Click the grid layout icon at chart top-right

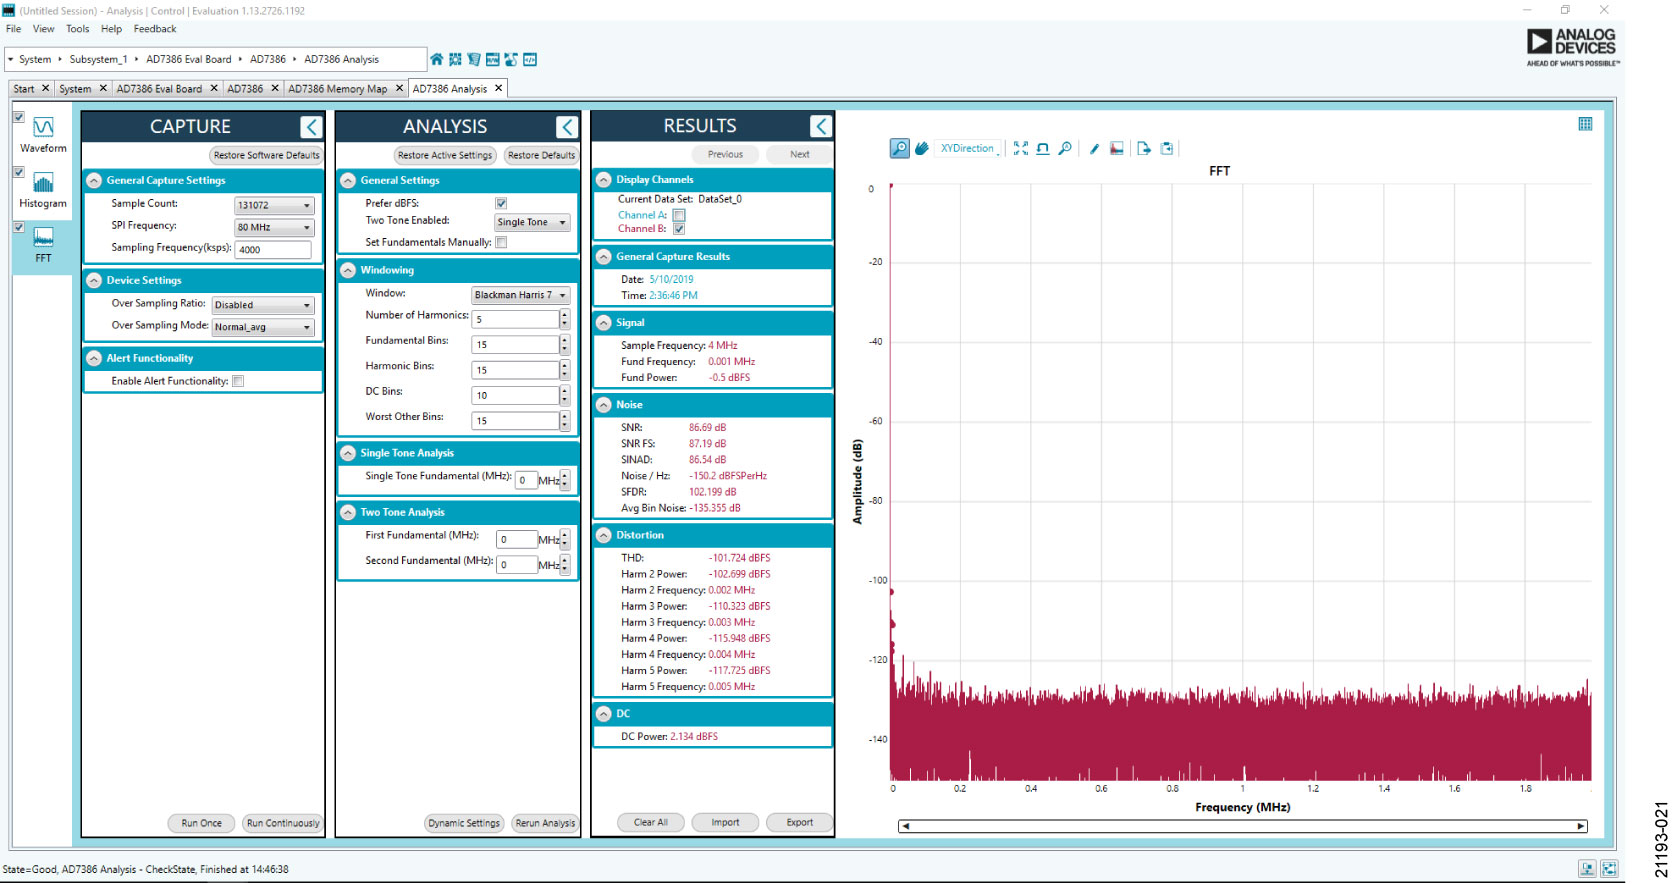(1585, 124)
